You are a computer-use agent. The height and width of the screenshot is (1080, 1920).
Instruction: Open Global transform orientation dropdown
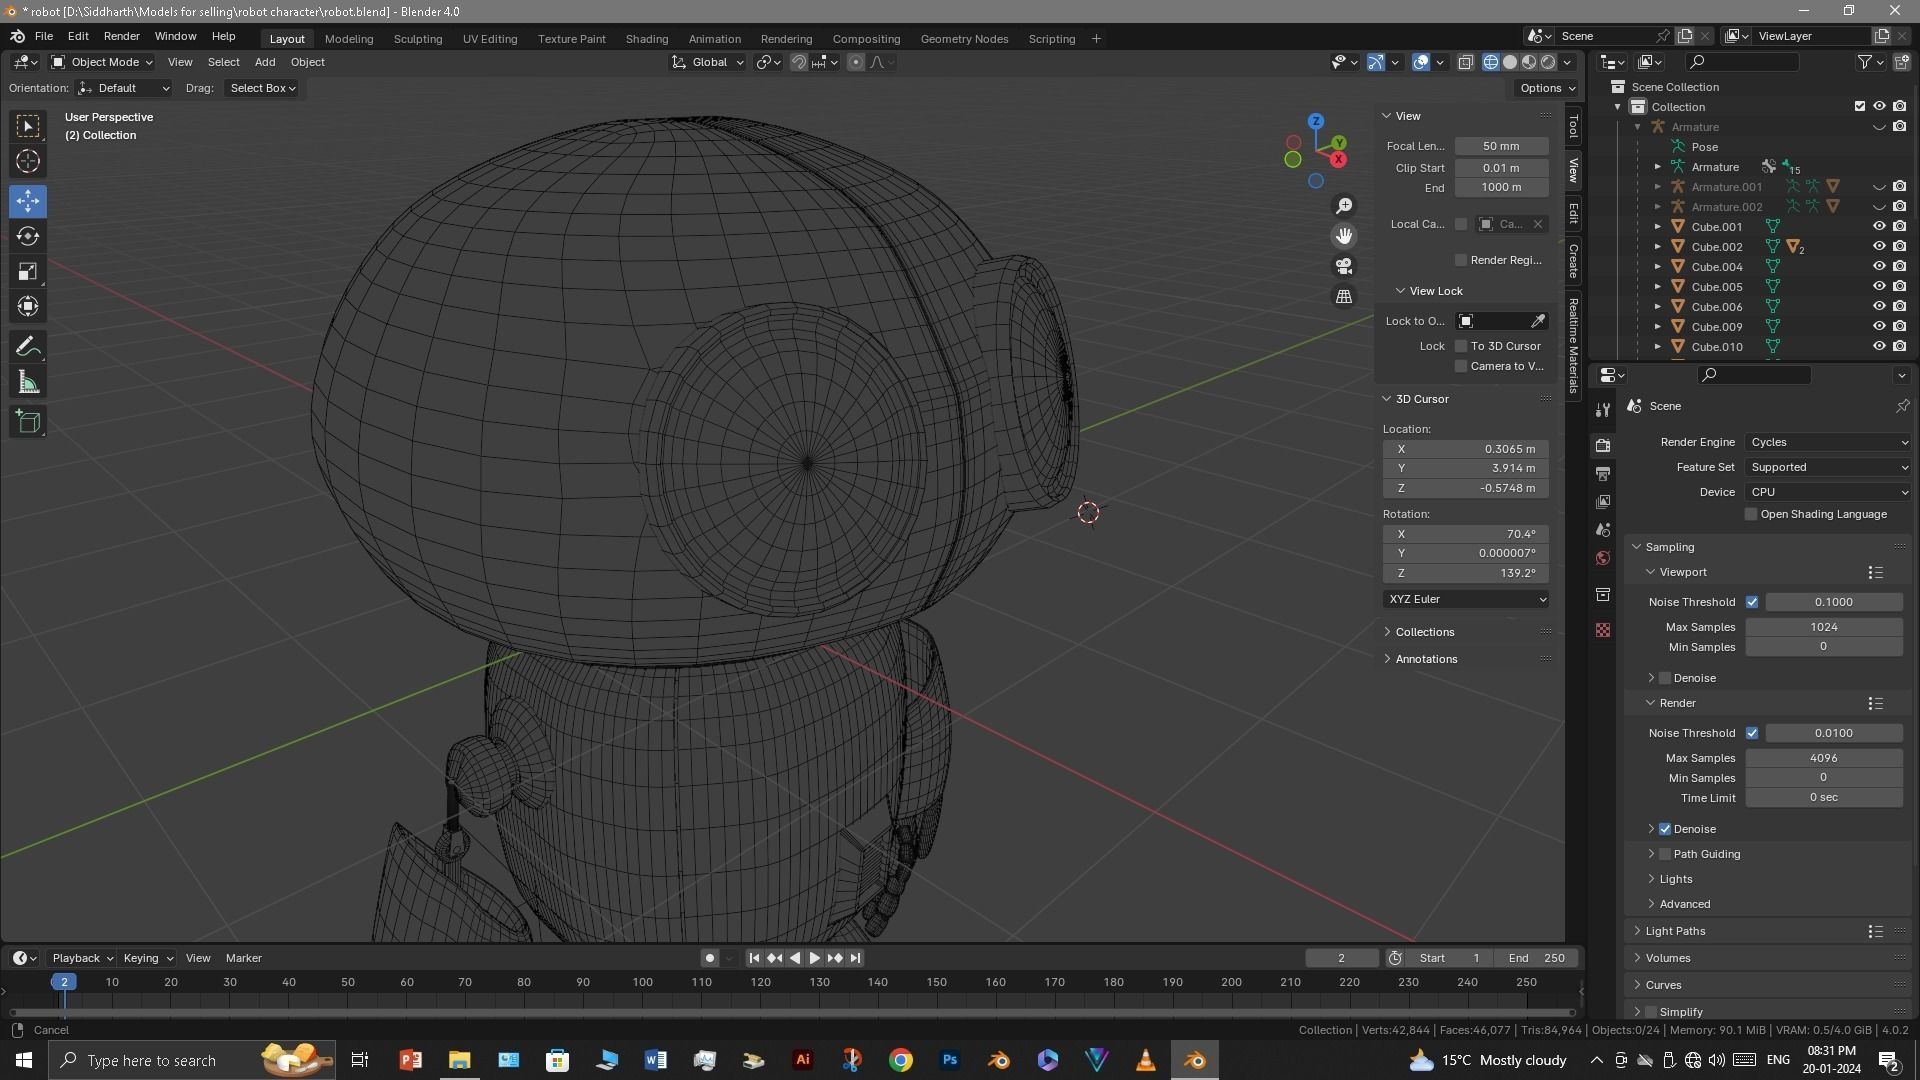pos(708,62)
